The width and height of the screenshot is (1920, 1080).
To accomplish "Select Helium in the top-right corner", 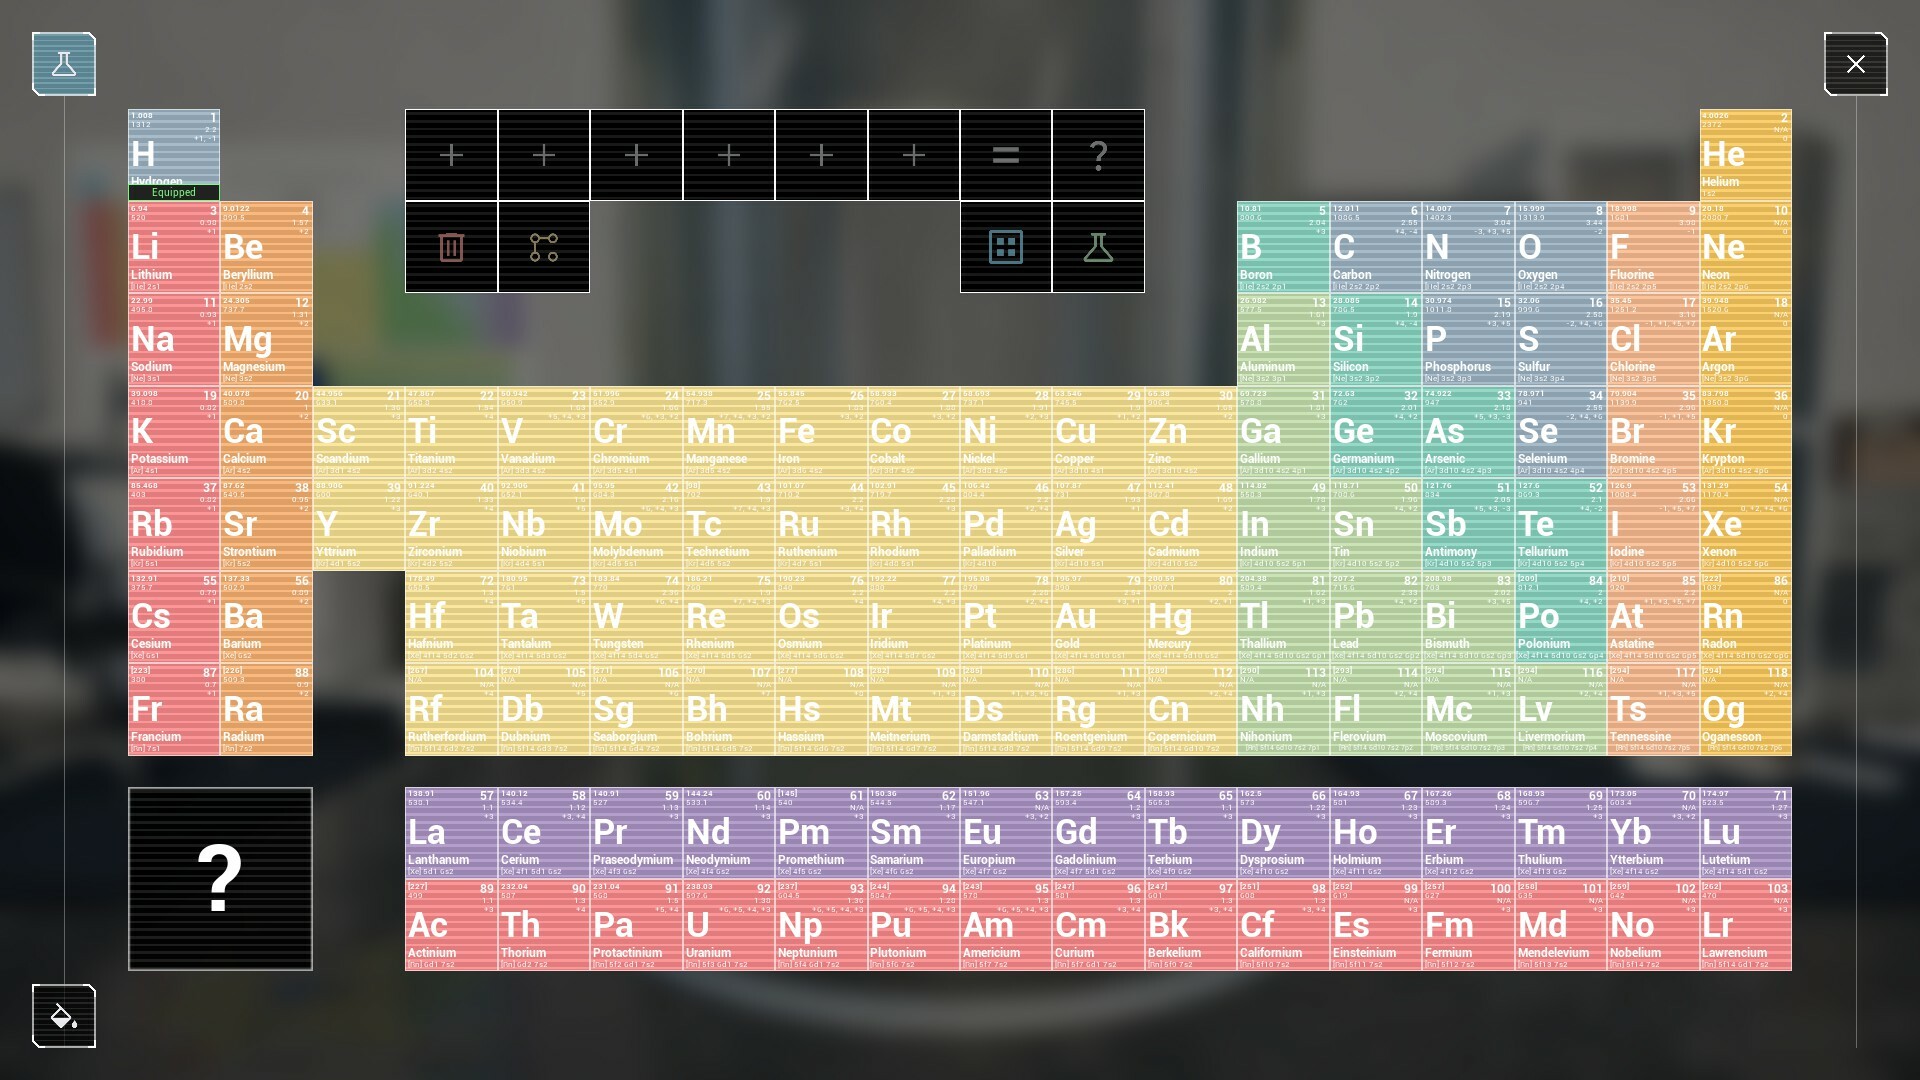I will pos(1744,155).
